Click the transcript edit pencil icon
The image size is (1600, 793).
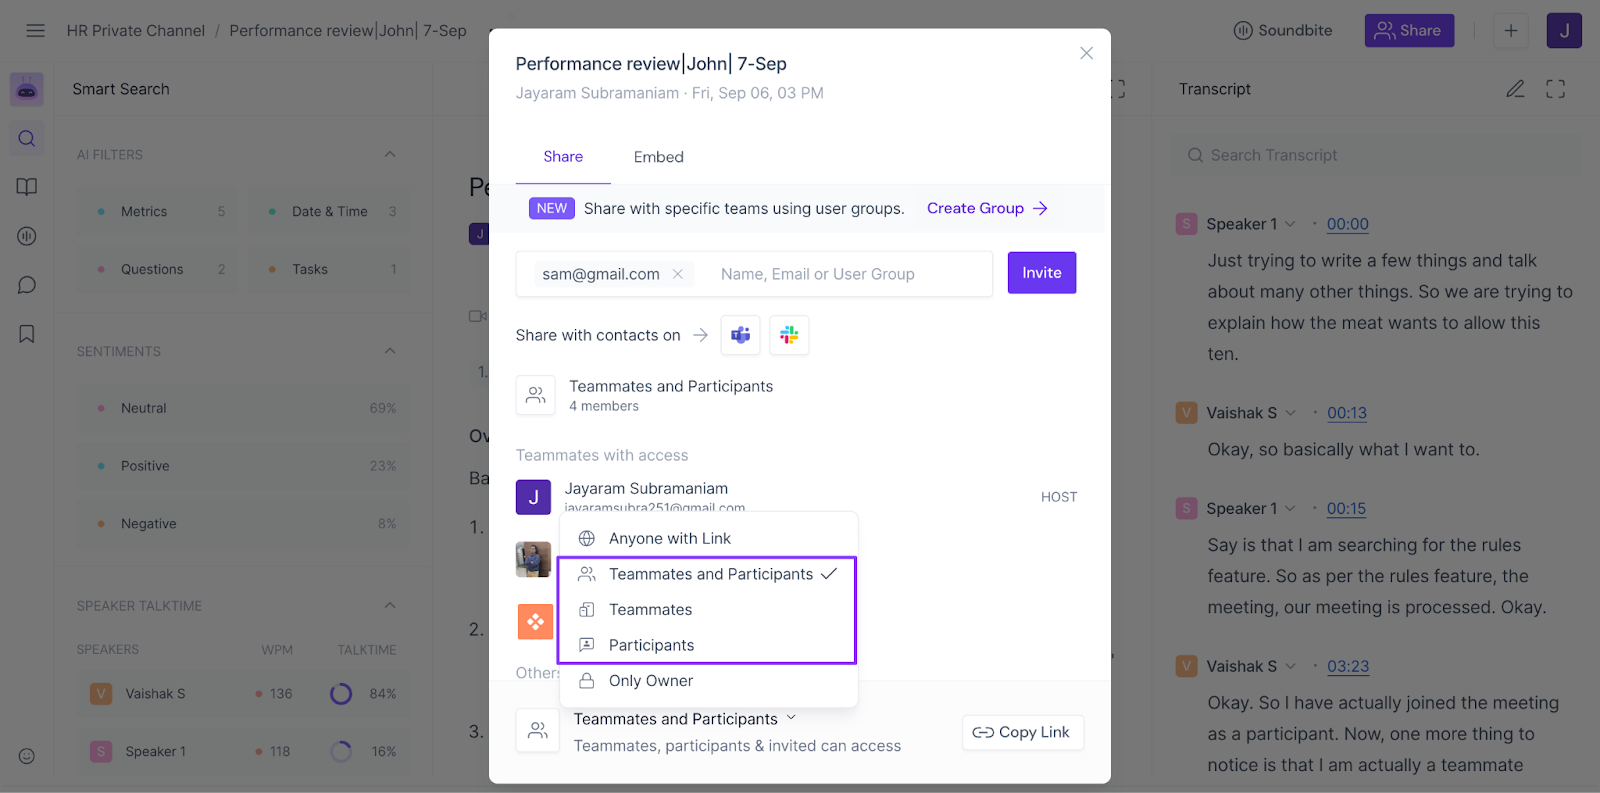point(1515,89)
